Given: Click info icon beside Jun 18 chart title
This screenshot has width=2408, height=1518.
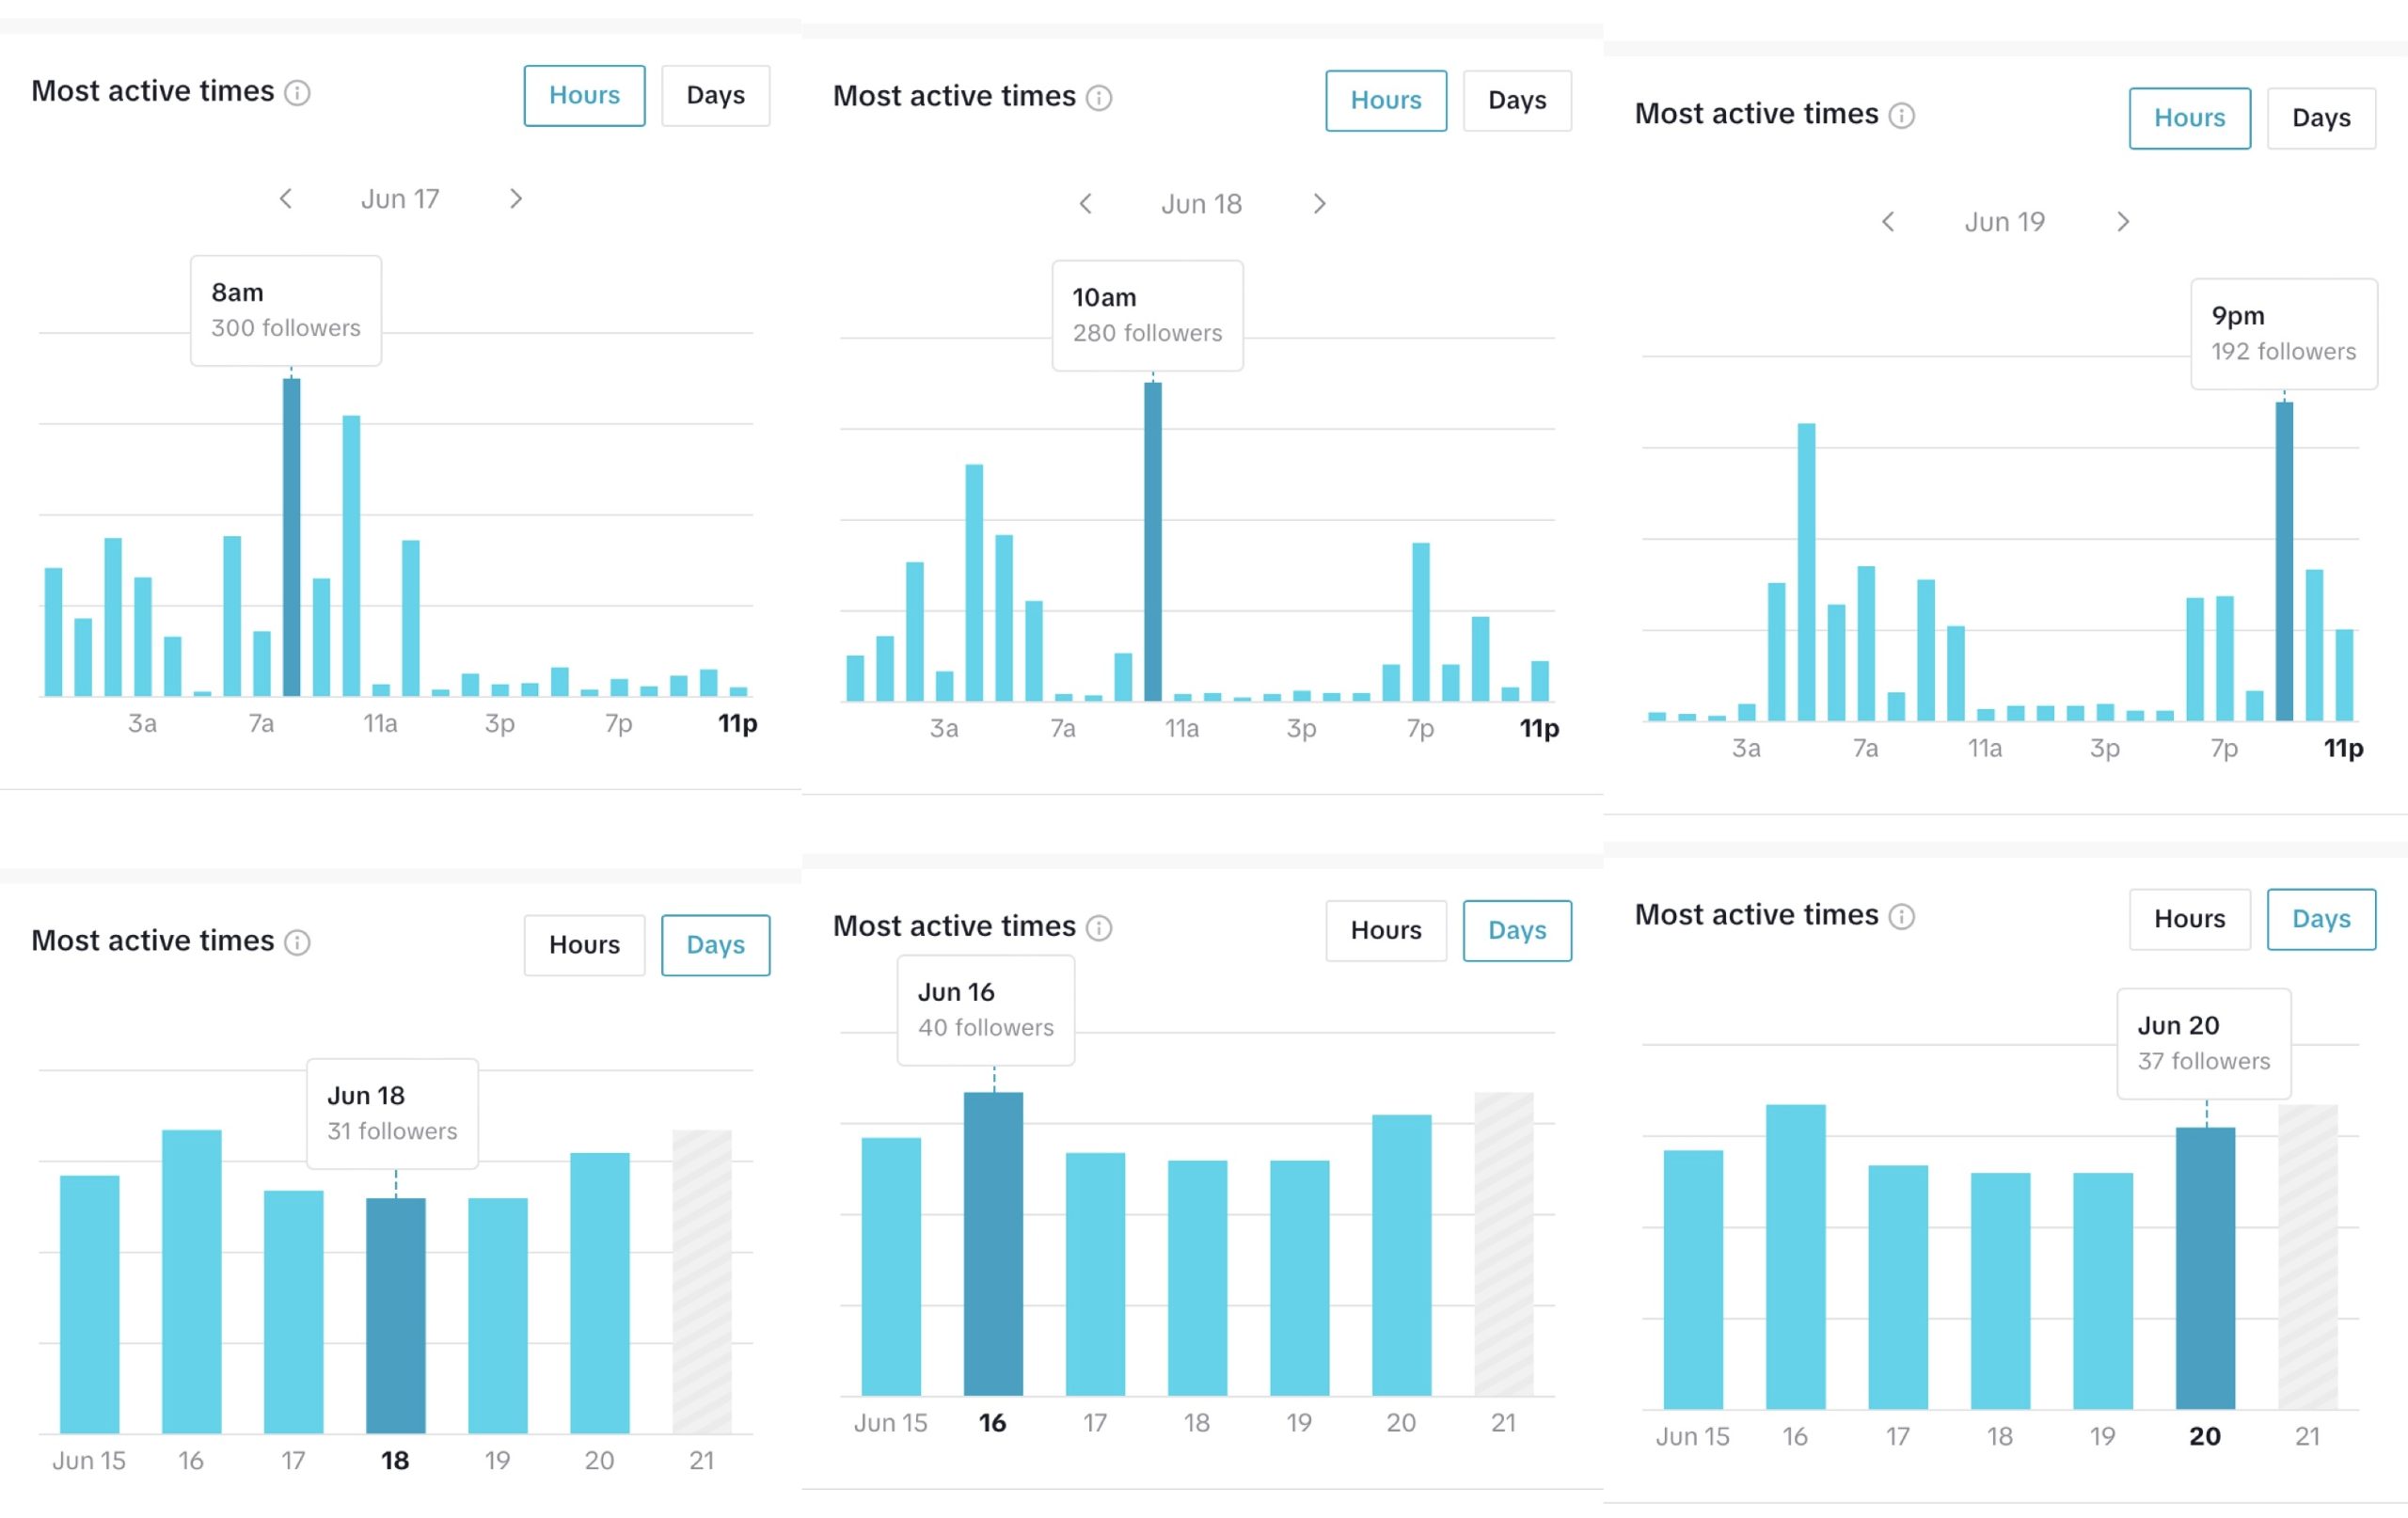Looking at the screenshot, I should point(1099,98).
